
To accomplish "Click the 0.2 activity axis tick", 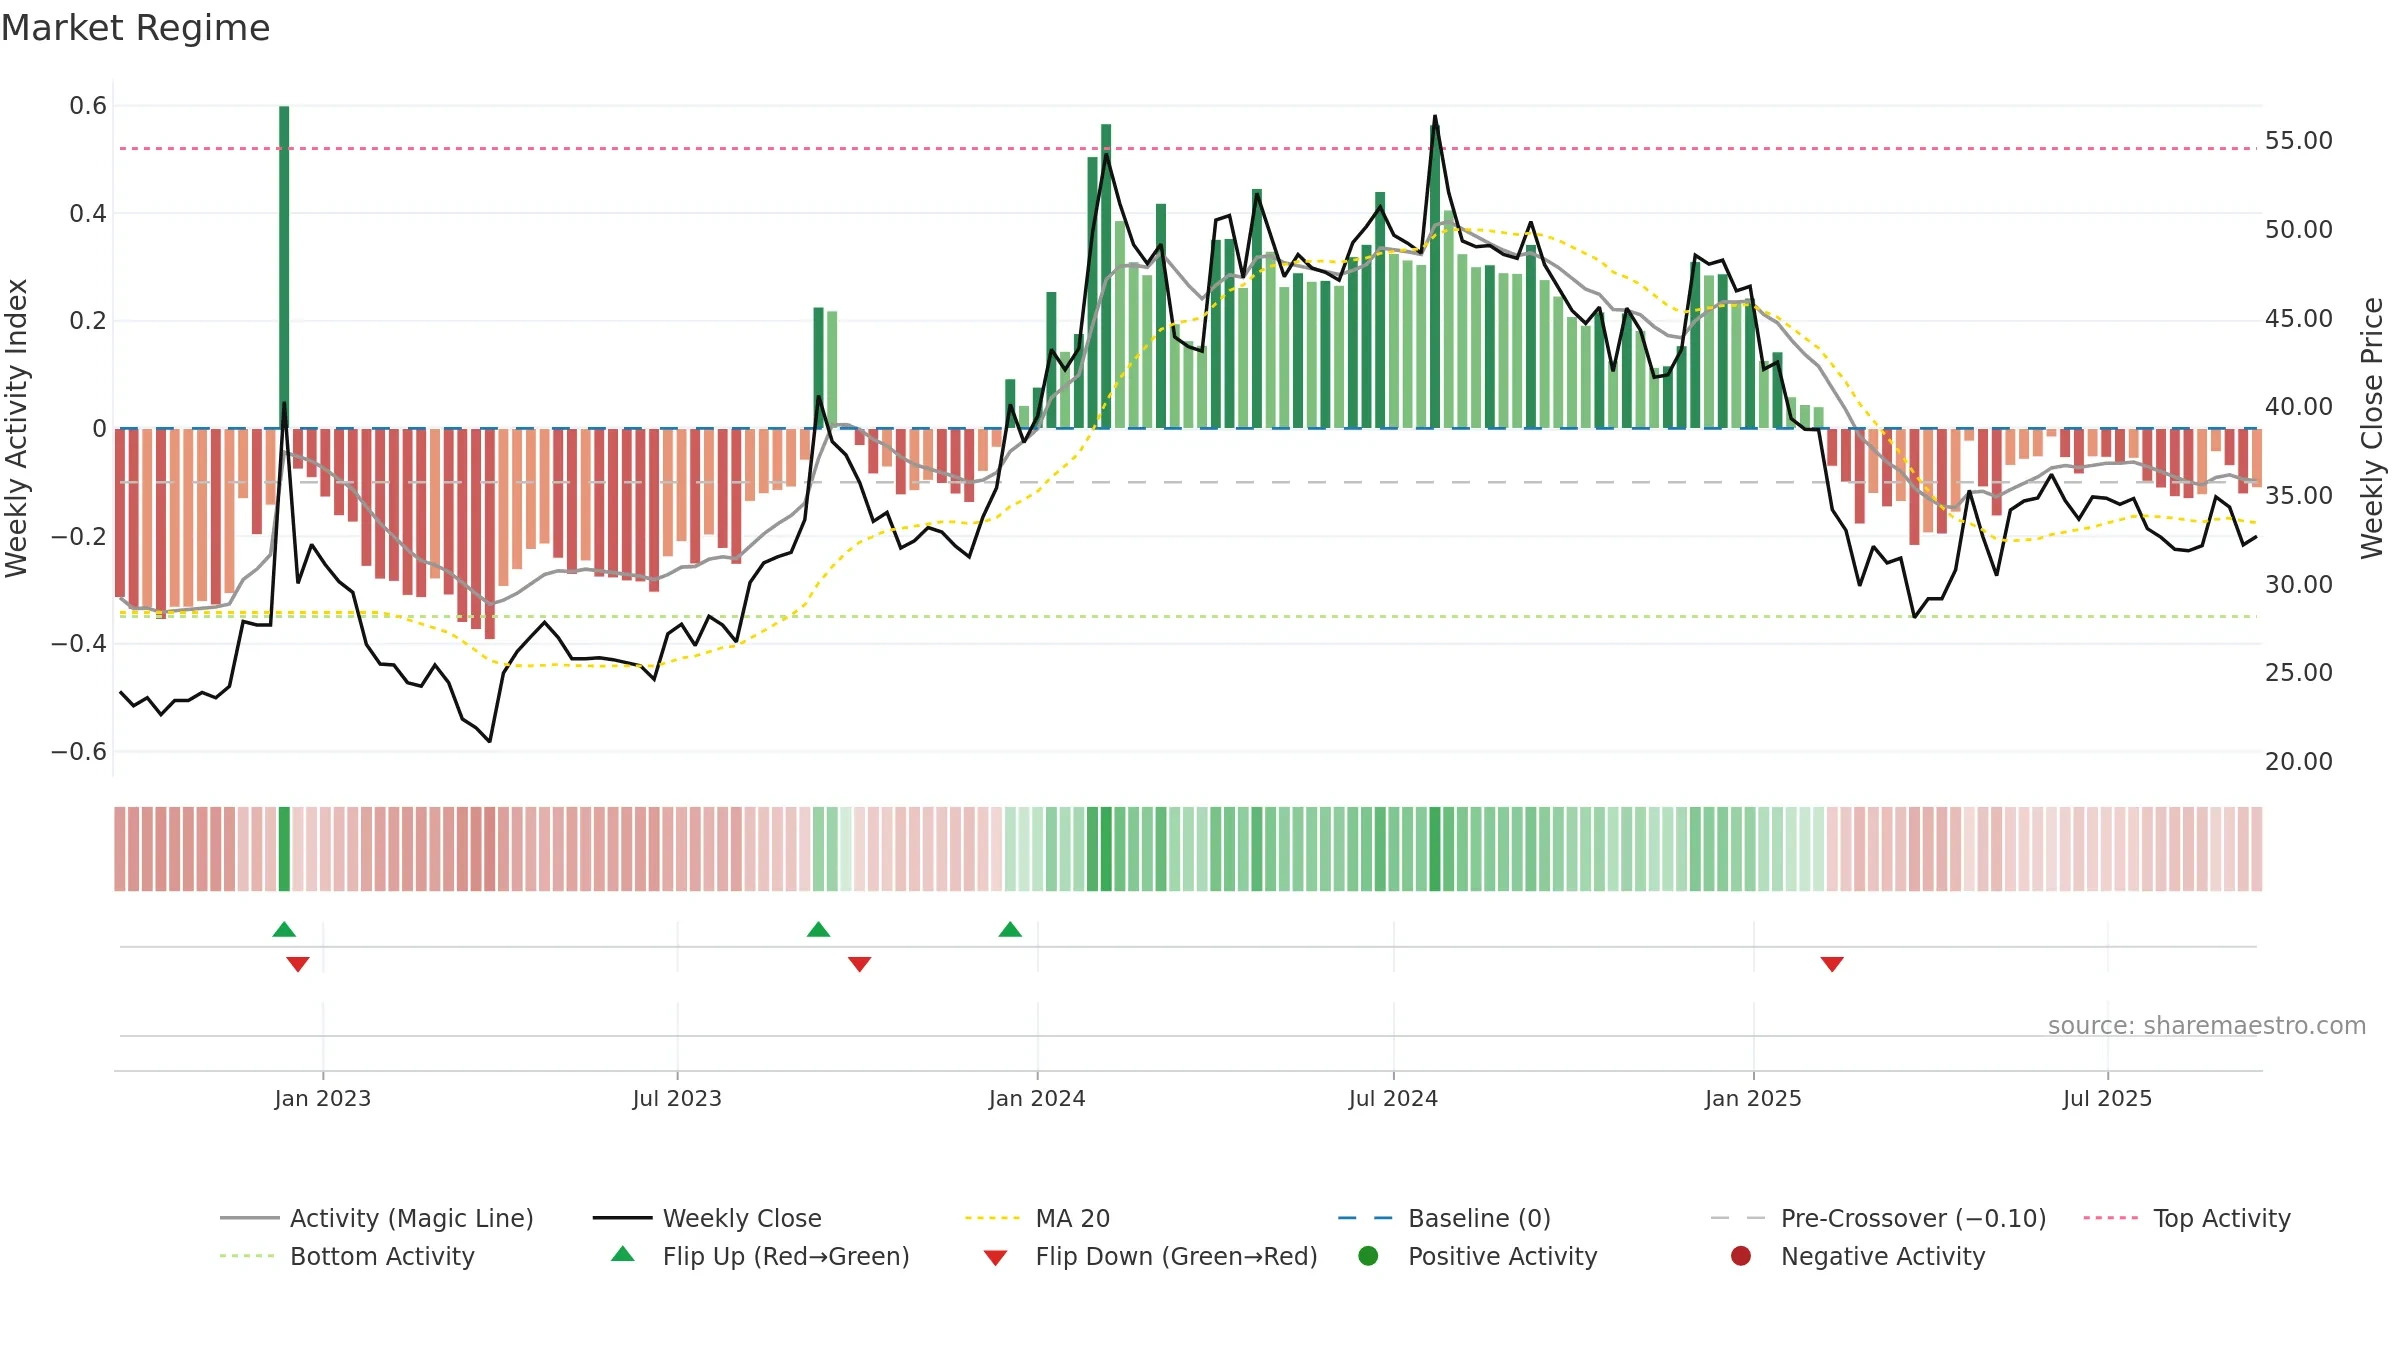I will click(x=88, y=321).
